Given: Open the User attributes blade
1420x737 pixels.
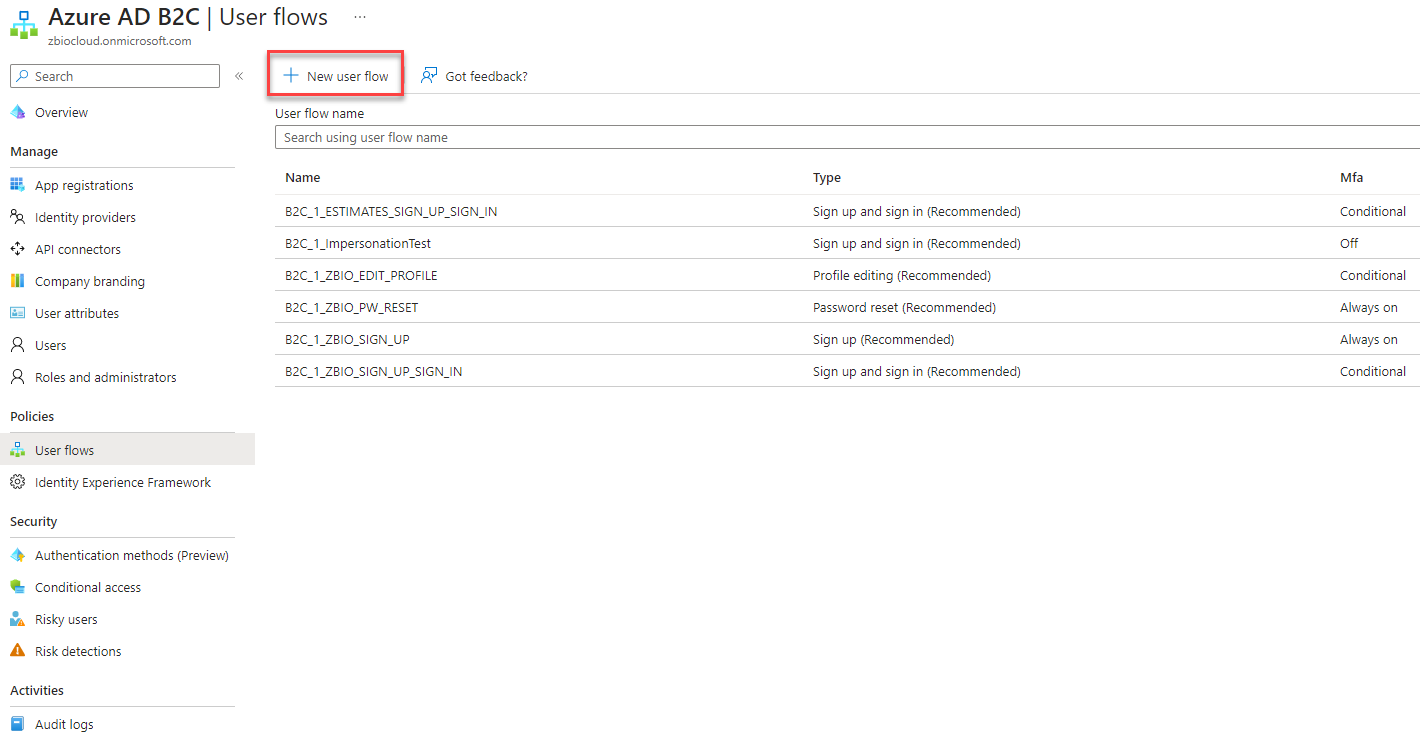Looking at the screenshot, I should coord(78,312).
